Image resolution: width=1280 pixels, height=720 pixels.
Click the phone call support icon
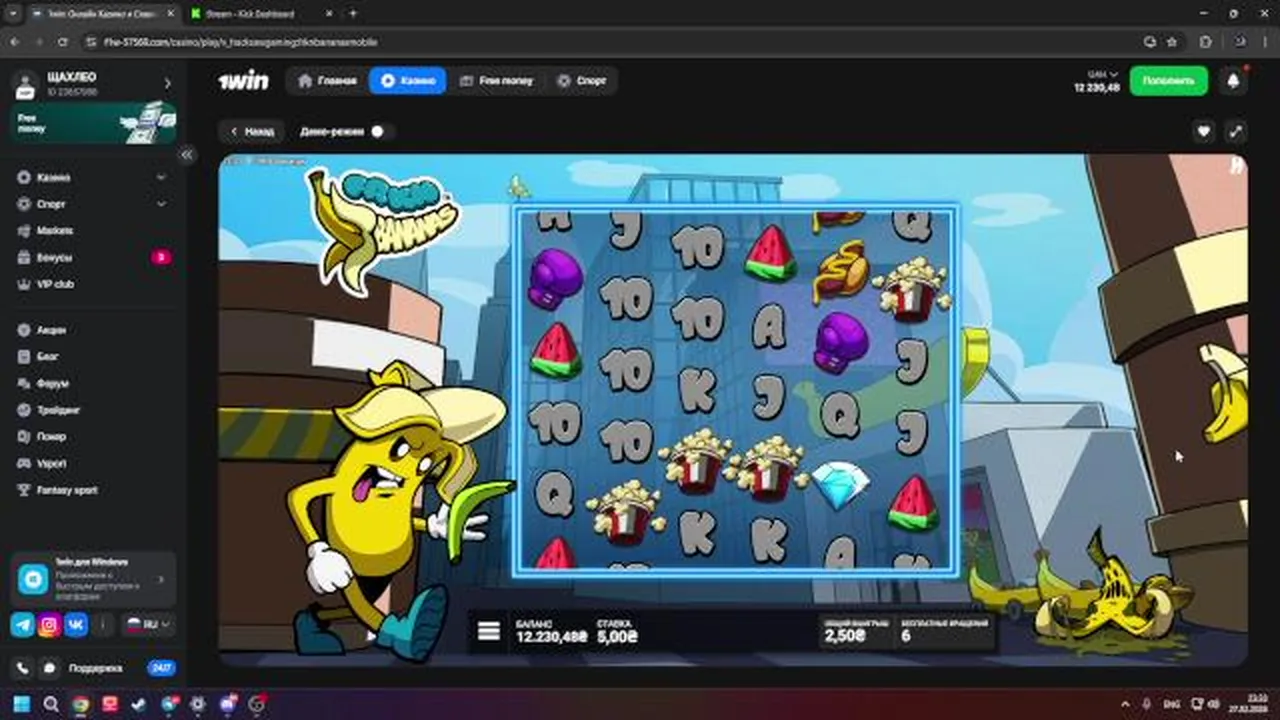pyautogui.click(x=22, y=667)
